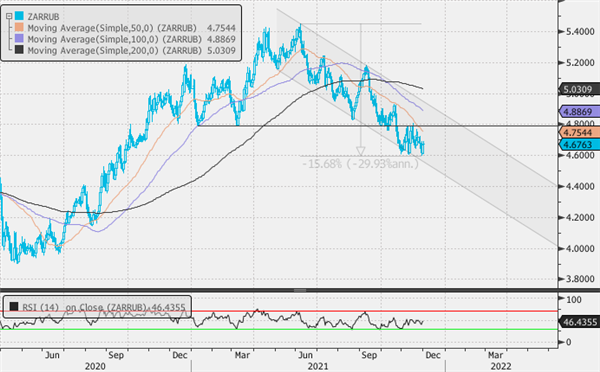The image size is (600, 372).
Task: Click the Jun 2020 month label
Action: click(x=52, y=355)
